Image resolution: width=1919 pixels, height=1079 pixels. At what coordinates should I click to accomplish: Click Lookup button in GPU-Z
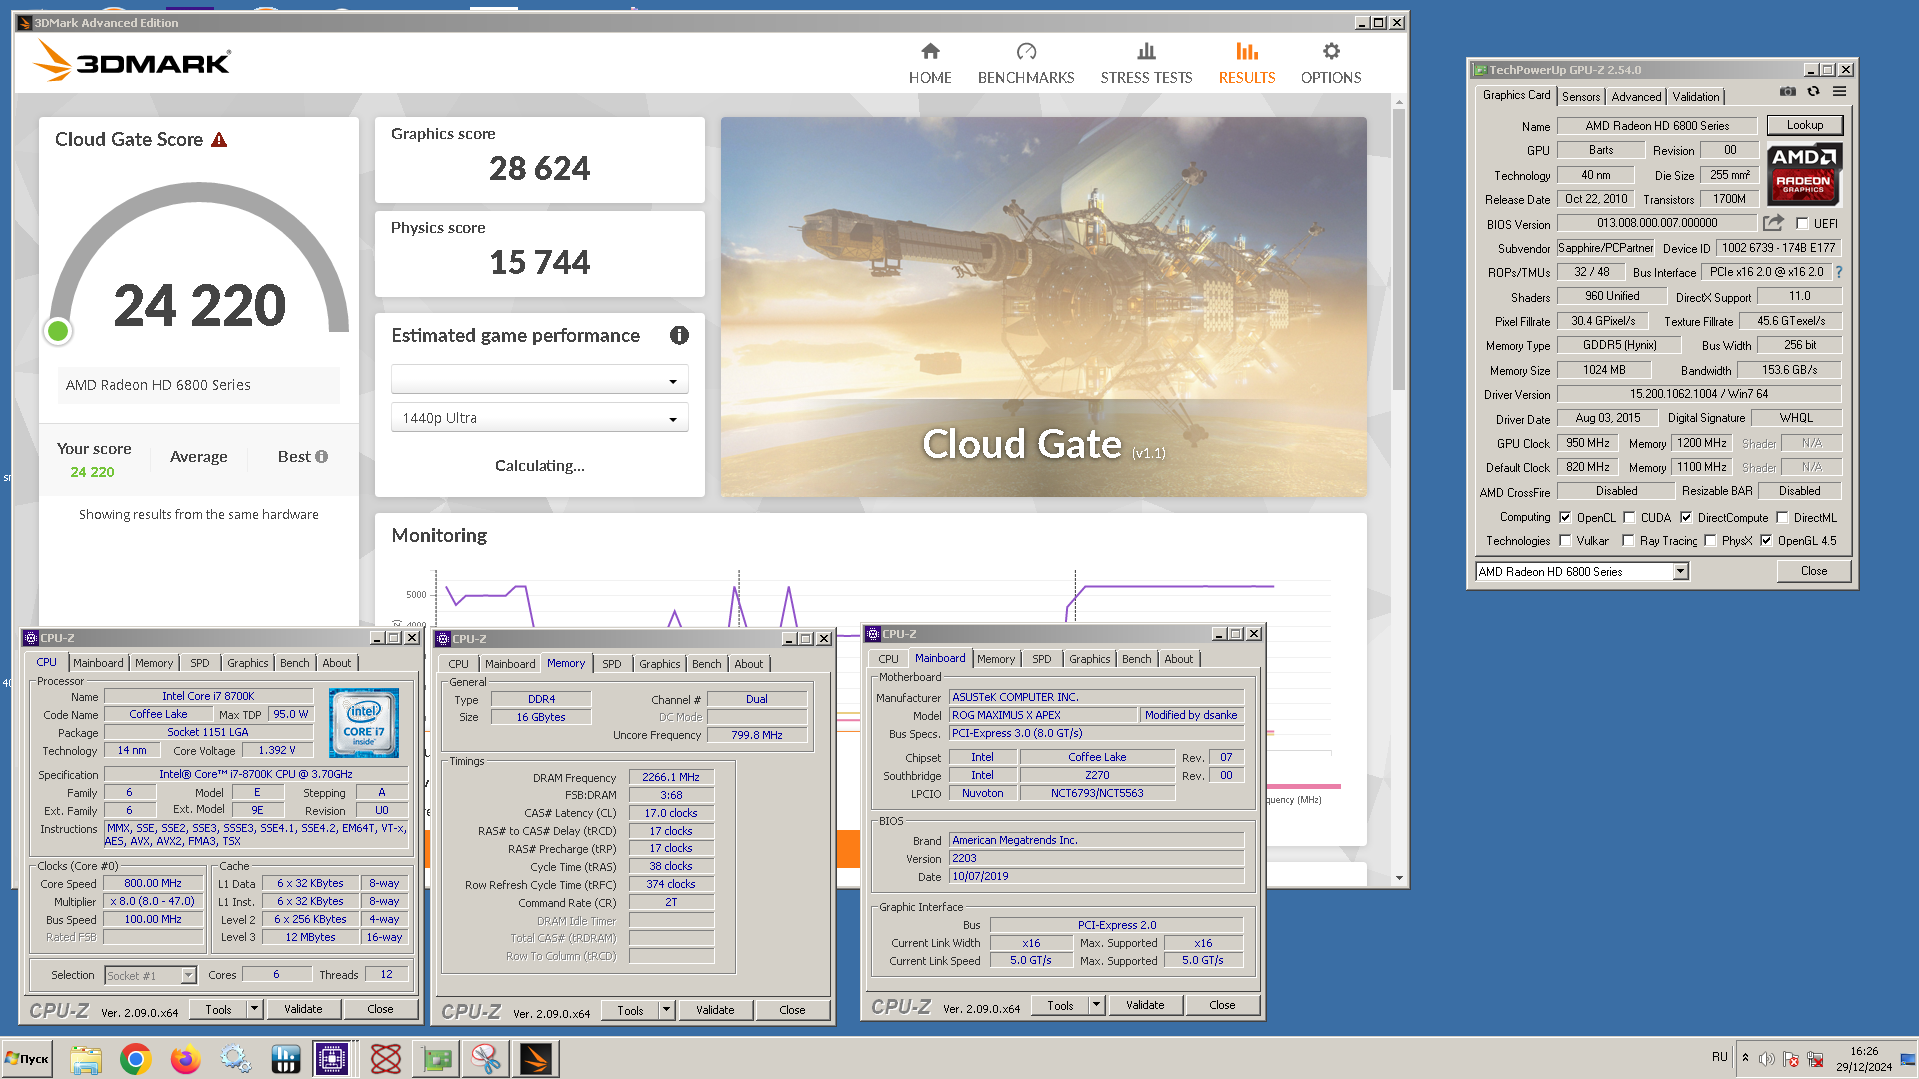coord(1804,125)
